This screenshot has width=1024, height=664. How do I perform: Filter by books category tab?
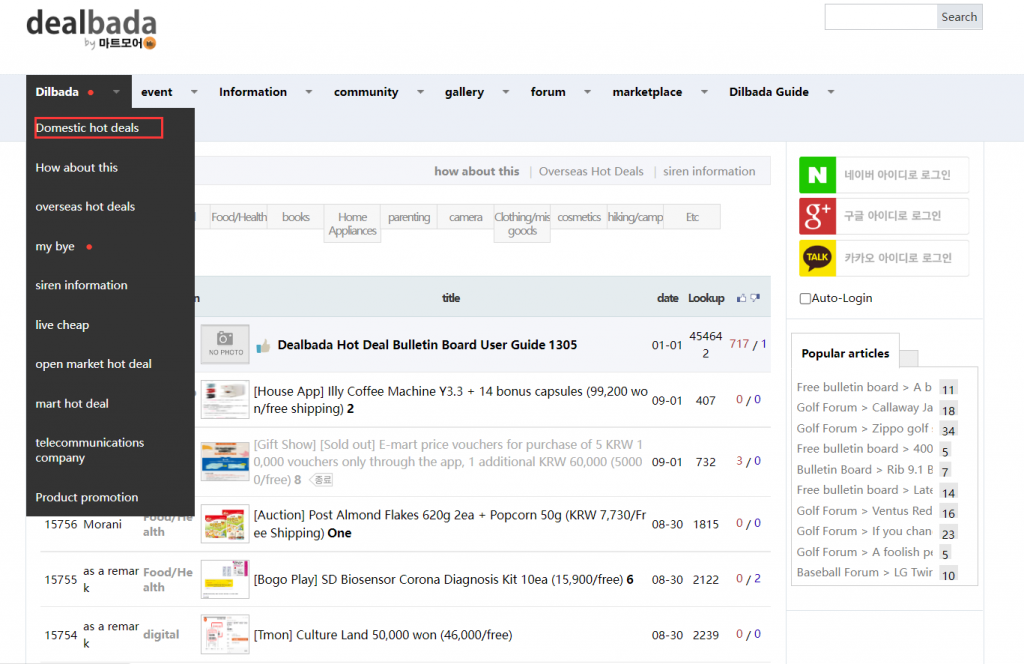click(296, 217)
